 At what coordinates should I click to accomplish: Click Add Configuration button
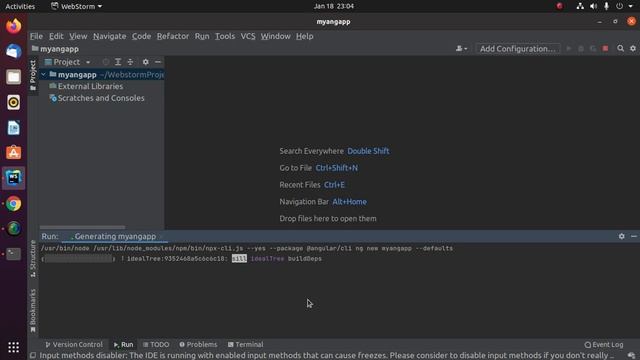pos(518,49)
